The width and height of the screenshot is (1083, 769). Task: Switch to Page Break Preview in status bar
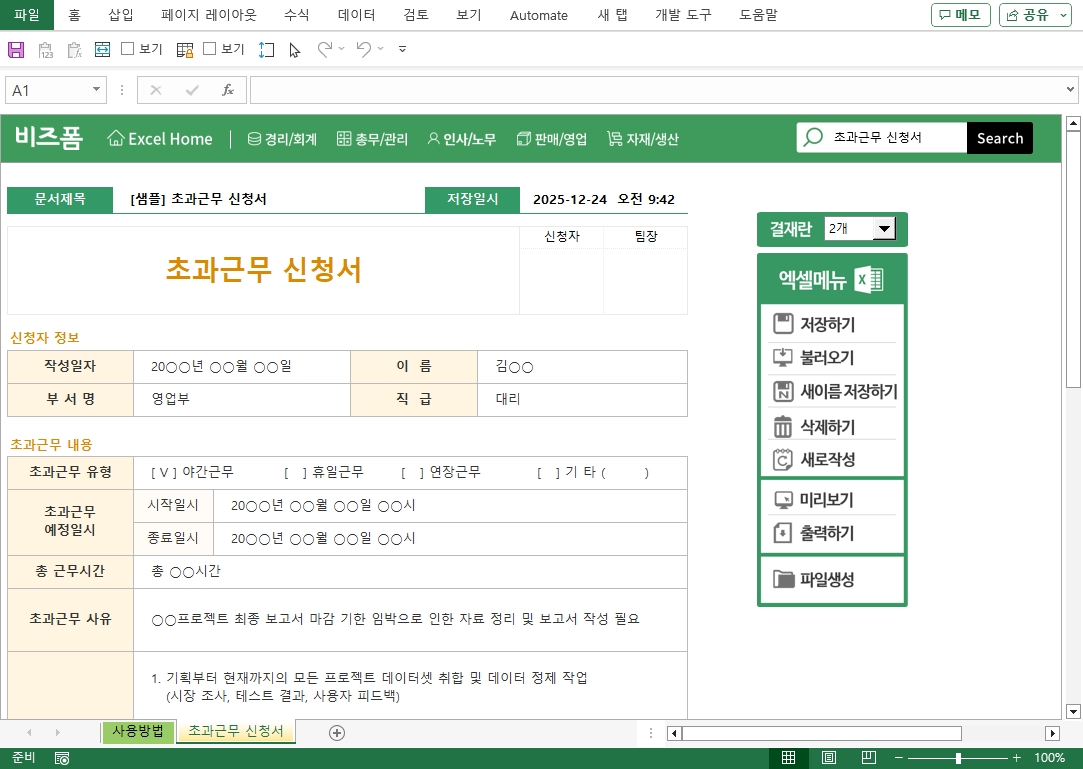click(x=868, y=758)
